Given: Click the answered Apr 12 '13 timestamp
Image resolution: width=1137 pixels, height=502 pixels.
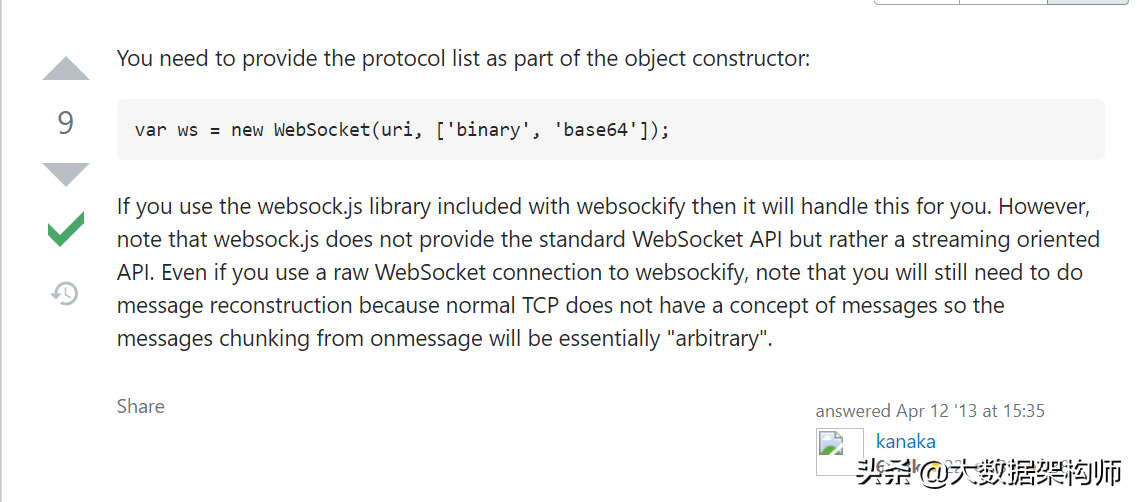Looking at the screenshot, I should (x=930, y=411).
